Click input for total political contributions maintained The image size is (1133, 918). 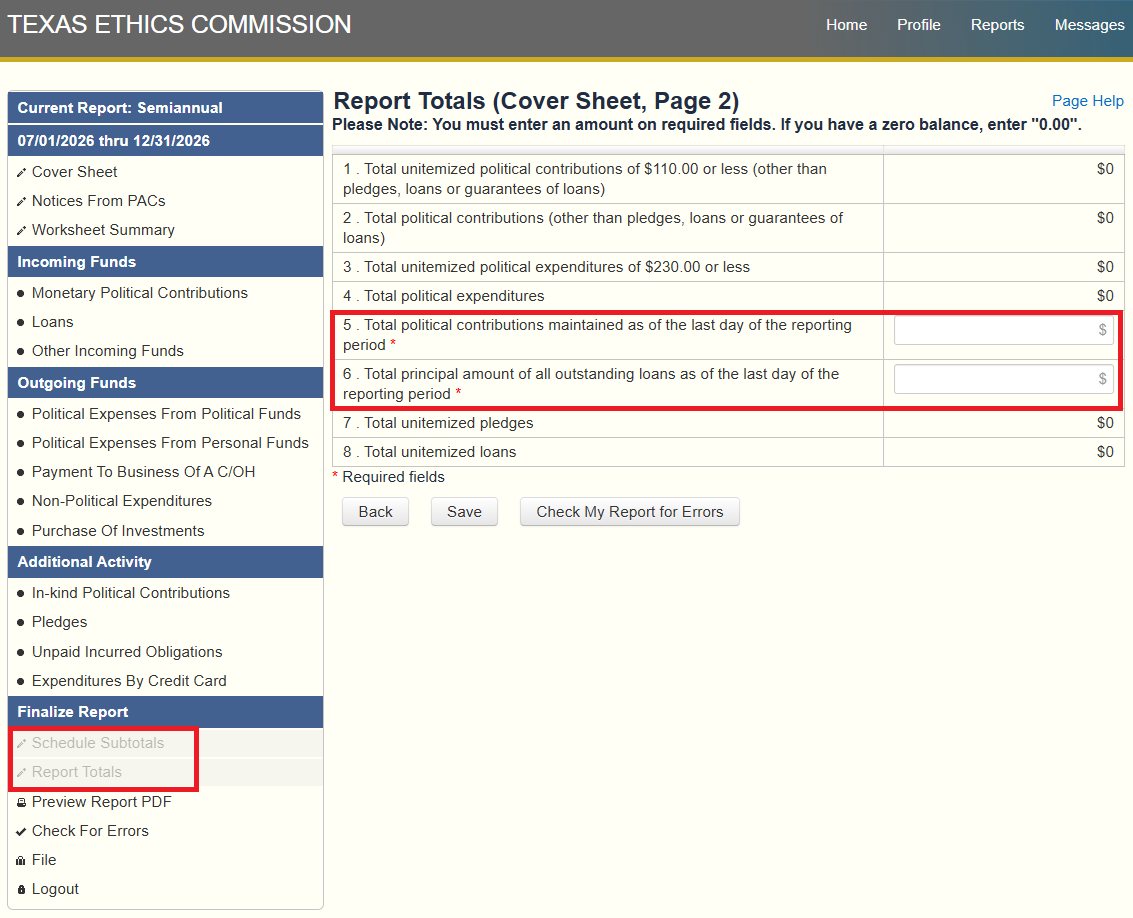1004,330
